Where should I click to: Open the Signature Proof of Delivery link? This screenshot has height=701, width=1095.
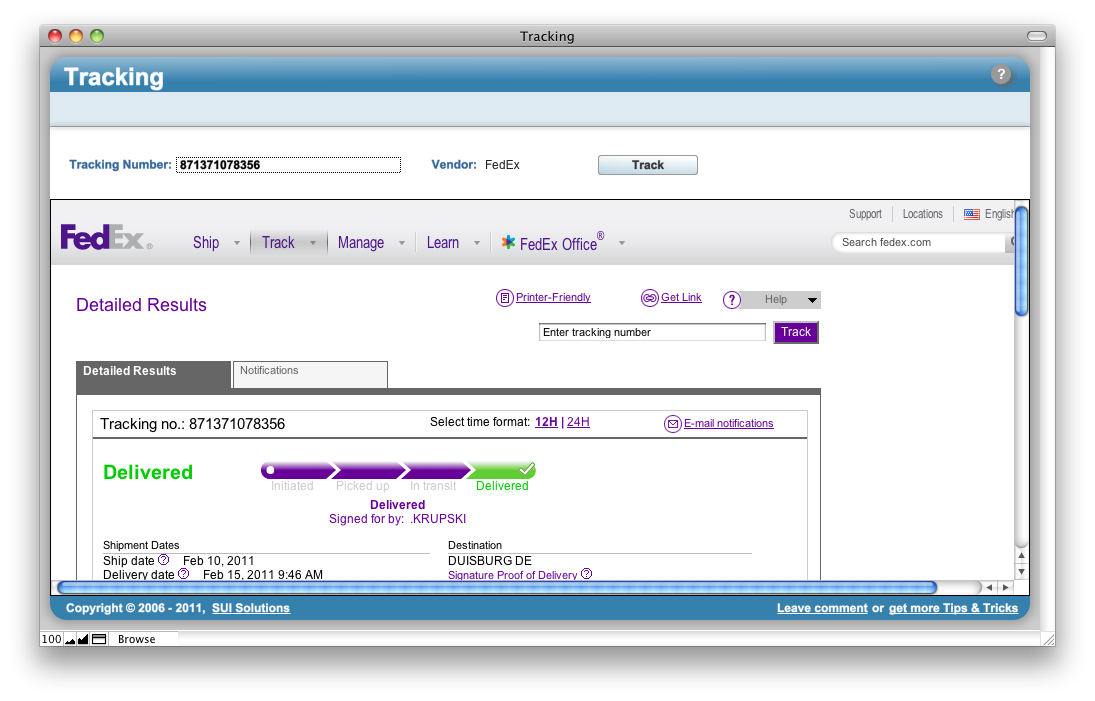click(x=513, y=575)
